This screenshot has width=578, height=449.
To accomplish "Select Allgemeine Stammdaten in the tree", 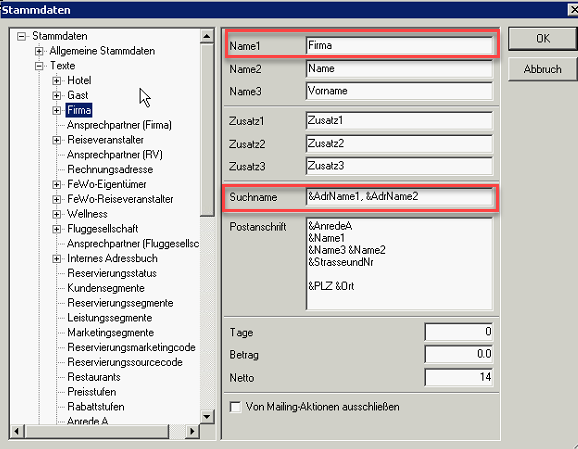I will [x=102, y=51].
